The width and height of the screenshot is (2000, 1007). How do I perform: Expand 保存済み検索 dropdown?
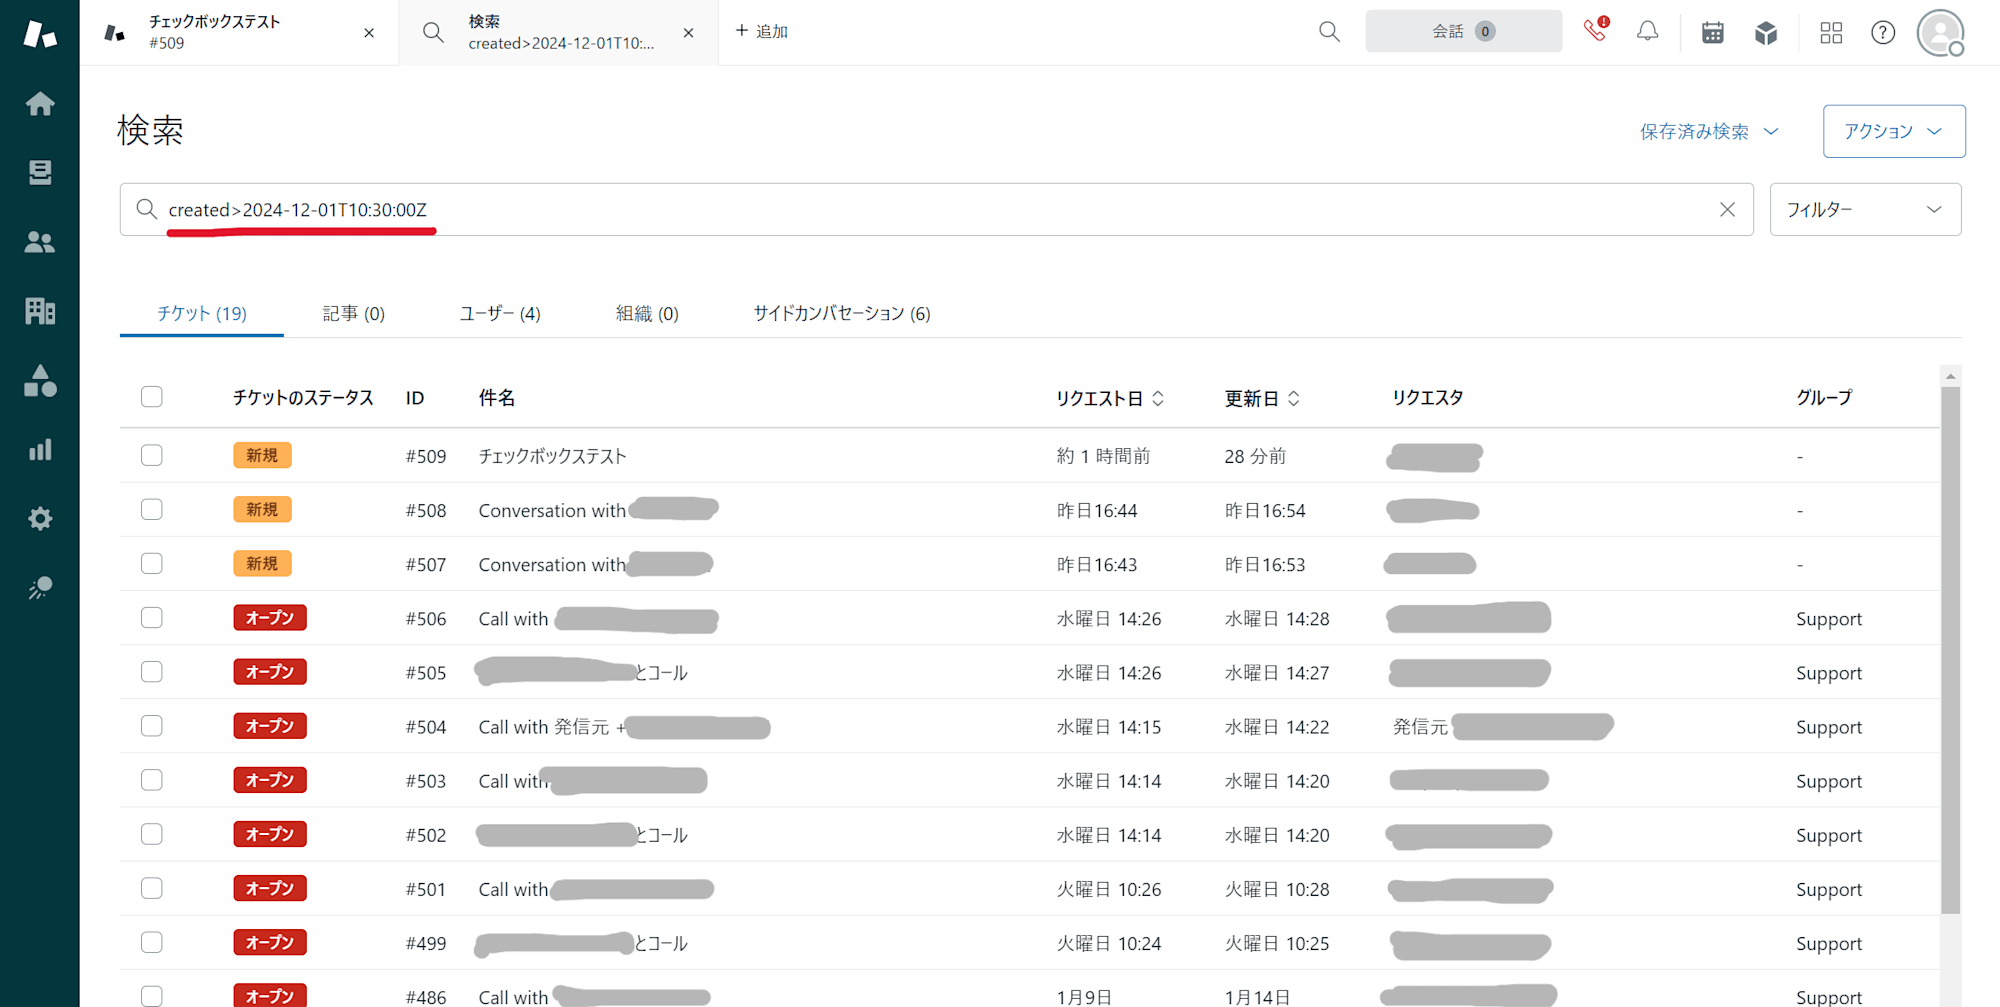click(1709, 131)
